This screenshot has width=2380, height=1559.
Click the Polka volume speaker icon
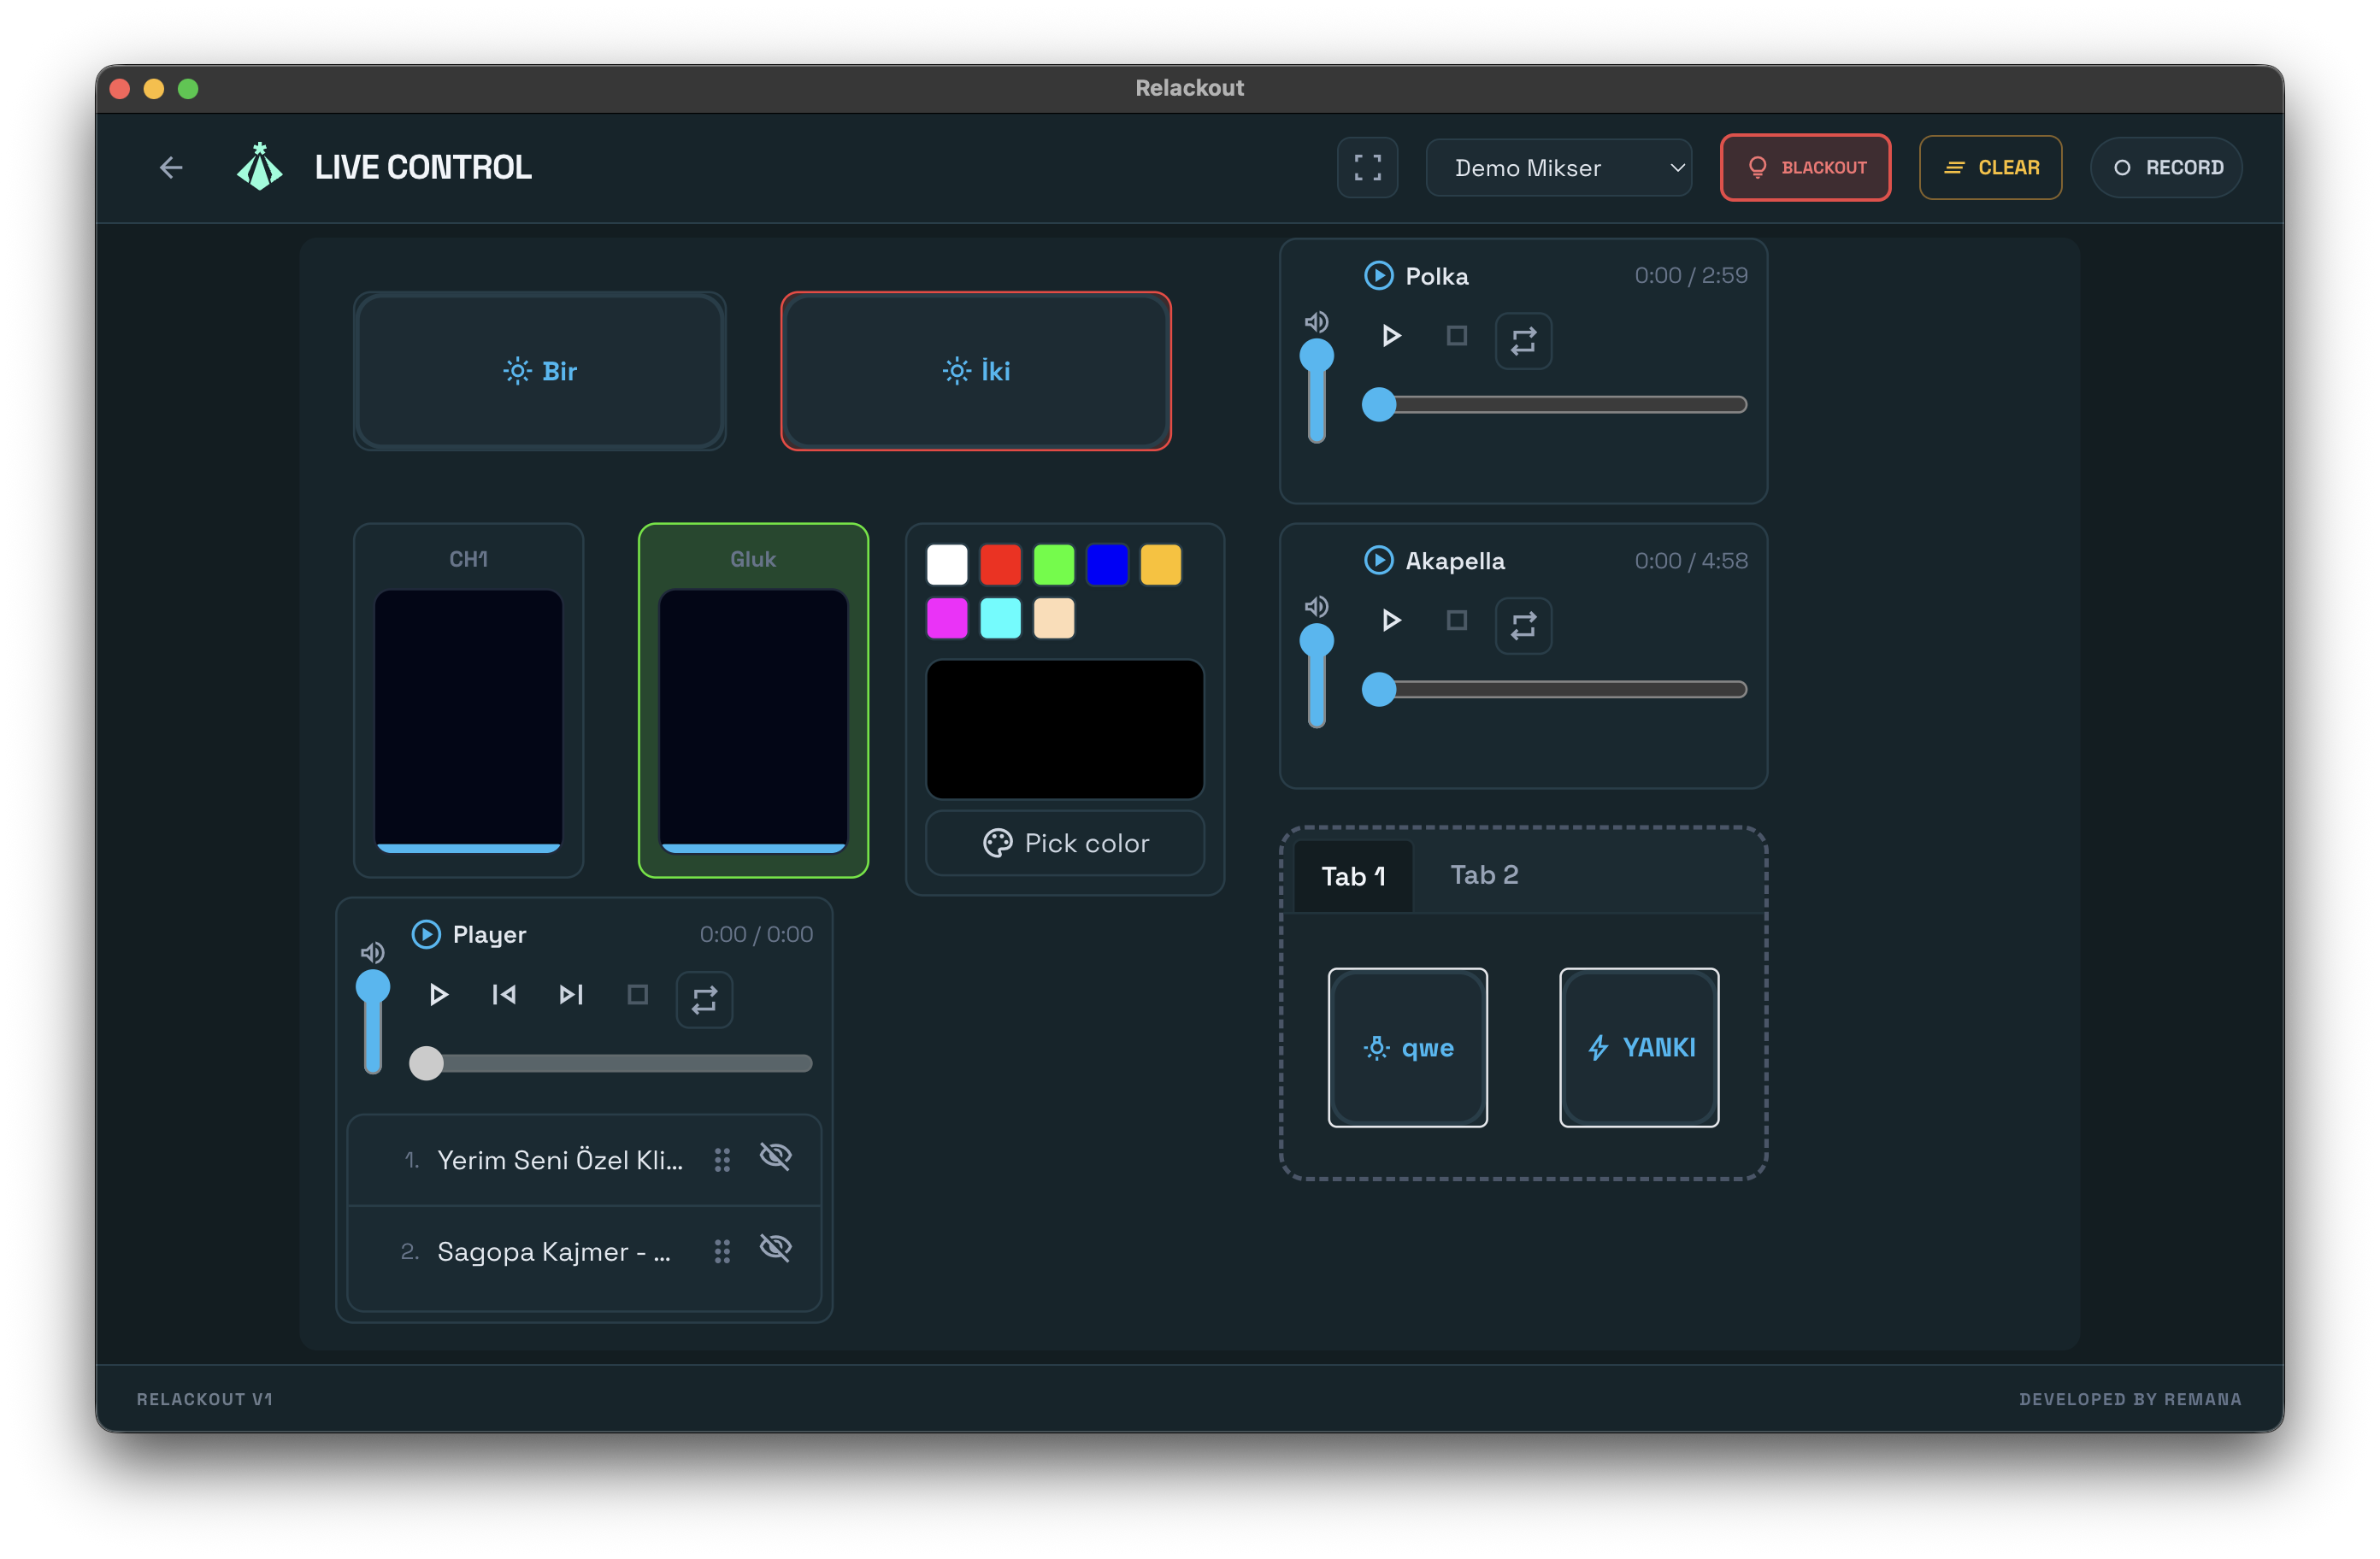coord(1316,322)
